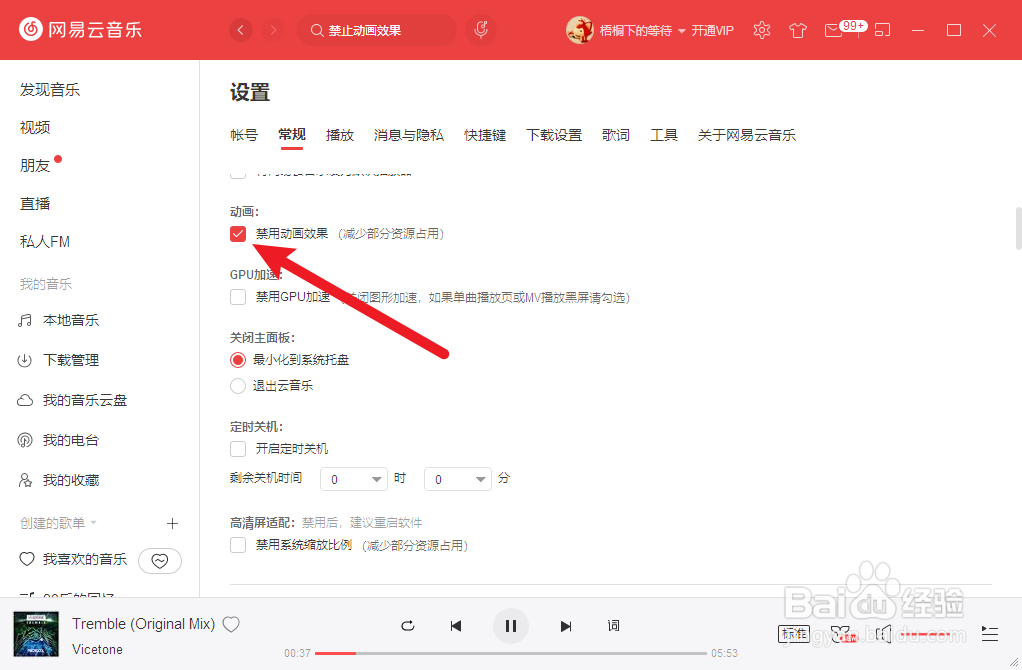The width and height of the screenshot is (1022, 670).
Task: Enable 开启定时关机 checkbox
Action: tap(238, 449)
